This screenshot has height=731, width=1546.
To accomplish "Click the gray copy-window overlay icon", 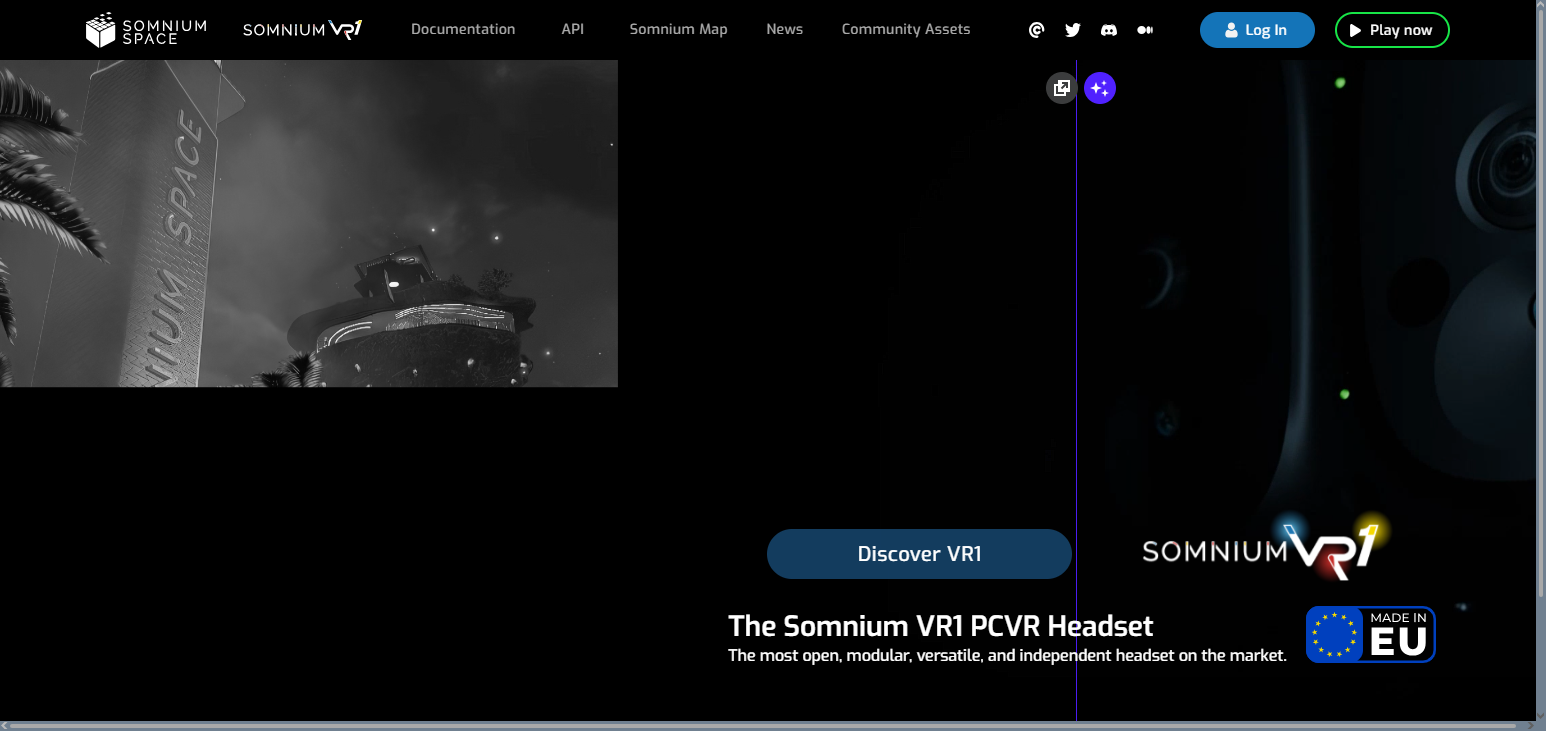I will (x=1062, y=88).
